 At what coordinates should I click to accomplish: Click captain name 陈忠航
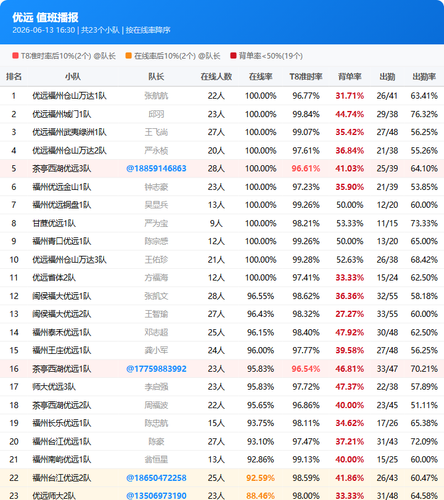(x=156, y=423)
